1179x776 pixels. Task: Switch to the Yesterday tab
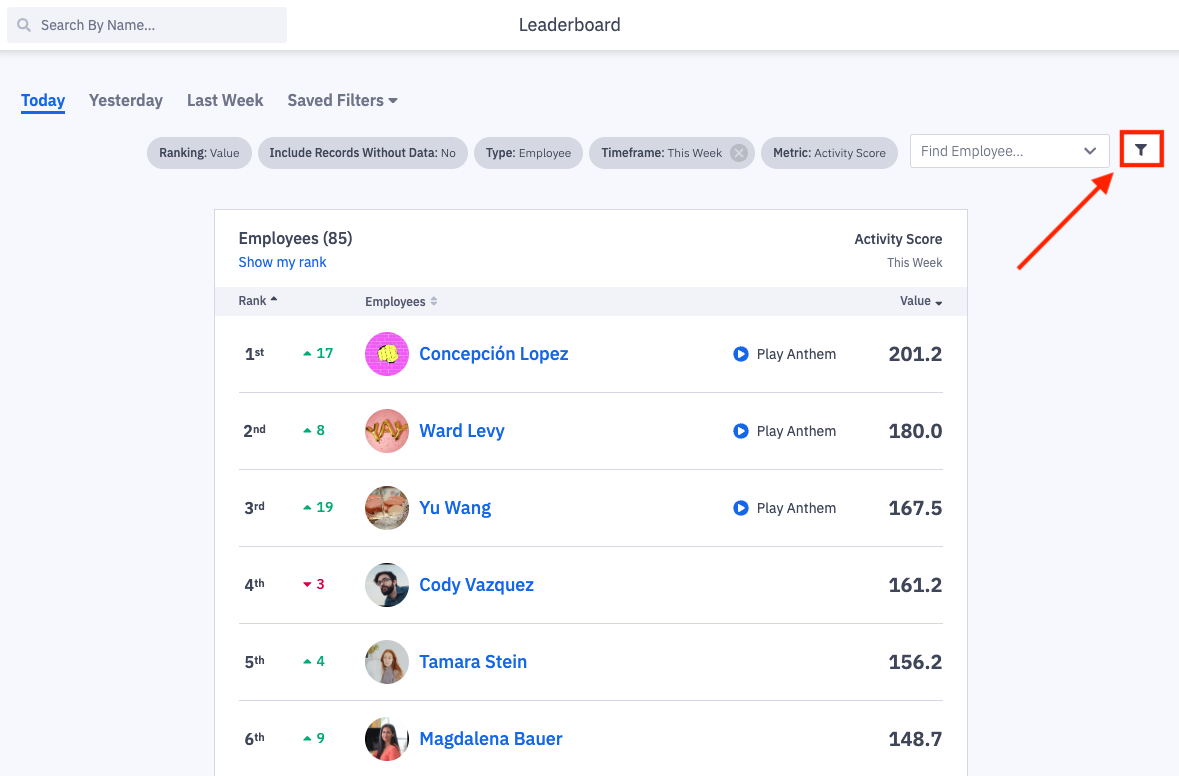(126, 100)
